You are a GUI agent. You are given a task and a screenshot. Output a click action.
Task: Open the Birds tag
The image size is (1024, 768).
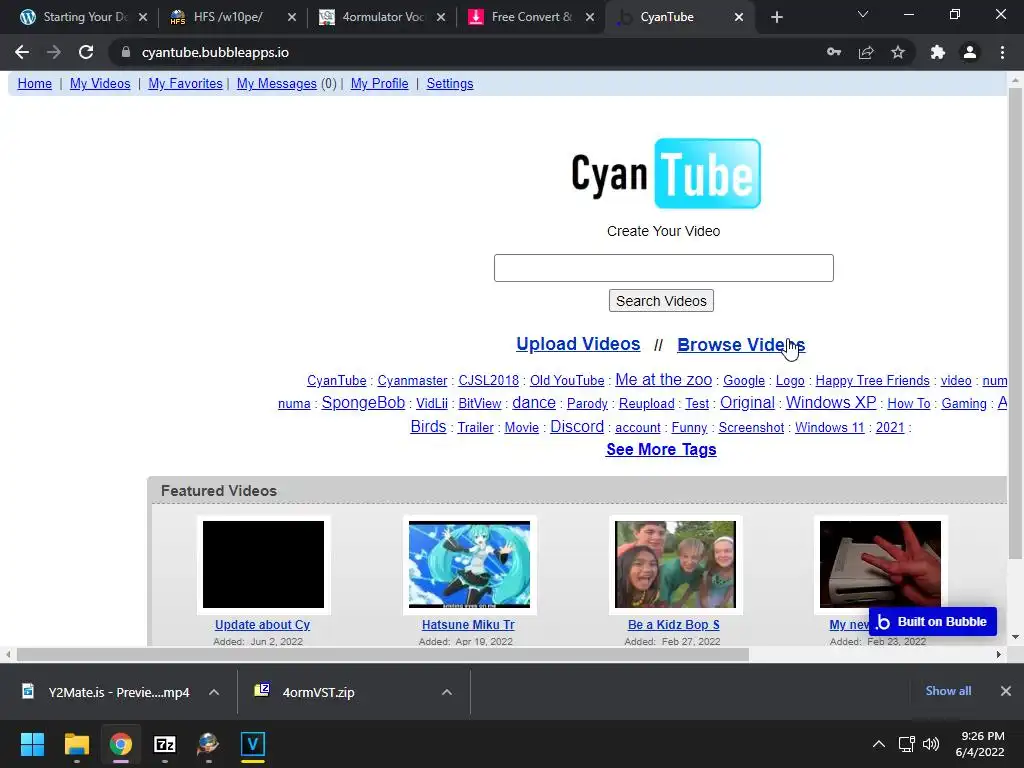428,426
